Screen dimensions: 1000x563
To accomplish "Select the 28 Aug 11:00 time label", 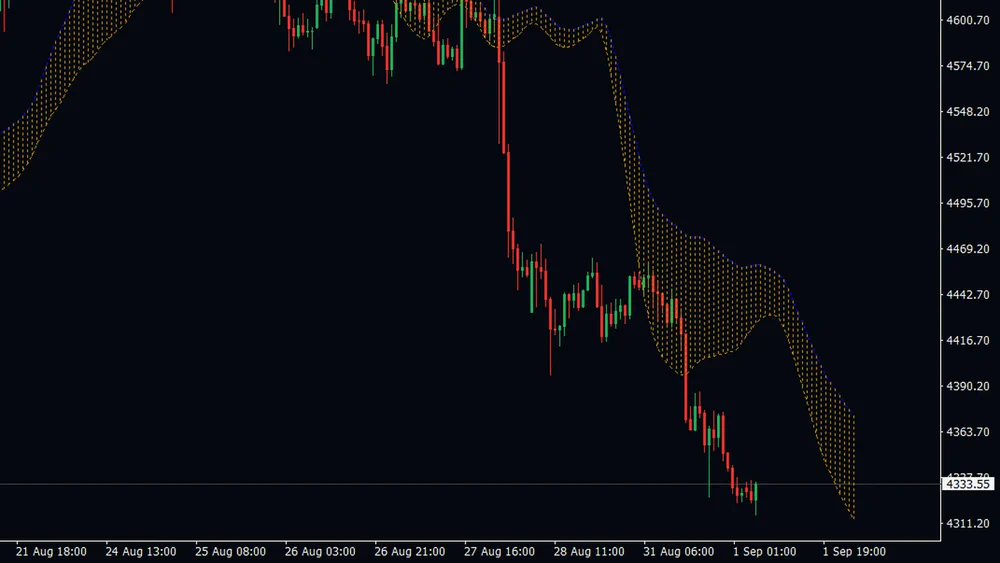I will point(589,552).
